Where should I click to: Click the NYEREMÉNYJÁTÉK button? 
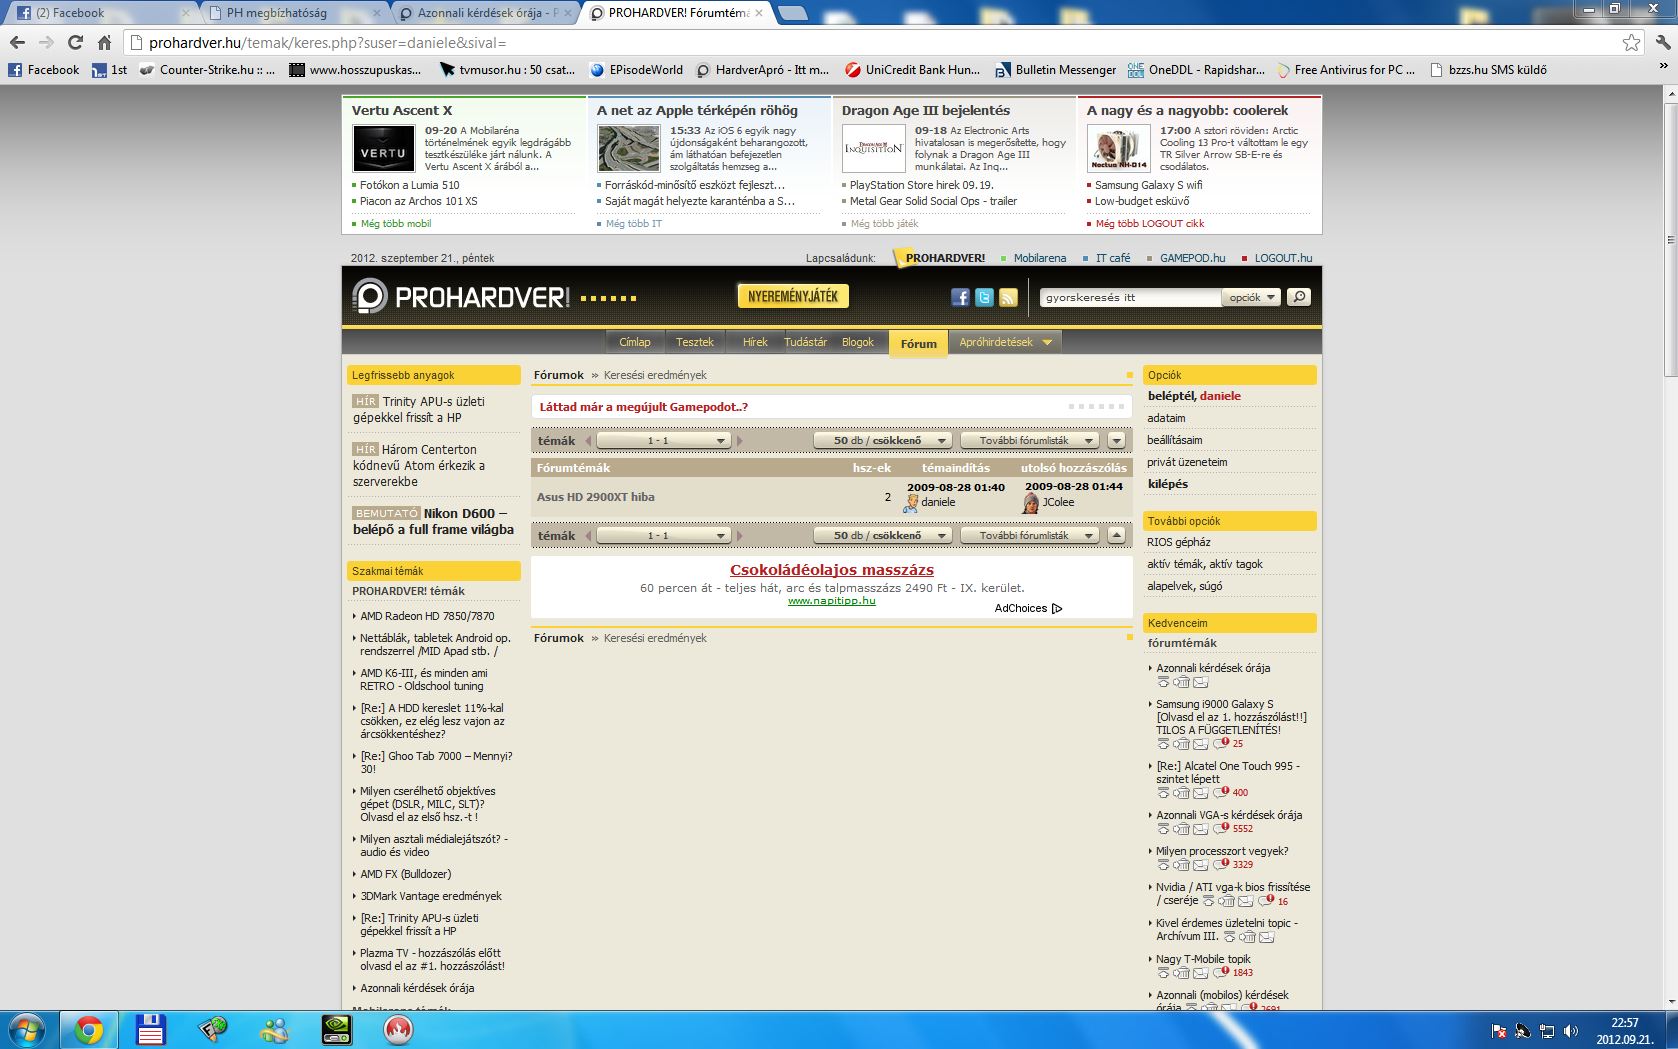point(793,296)
